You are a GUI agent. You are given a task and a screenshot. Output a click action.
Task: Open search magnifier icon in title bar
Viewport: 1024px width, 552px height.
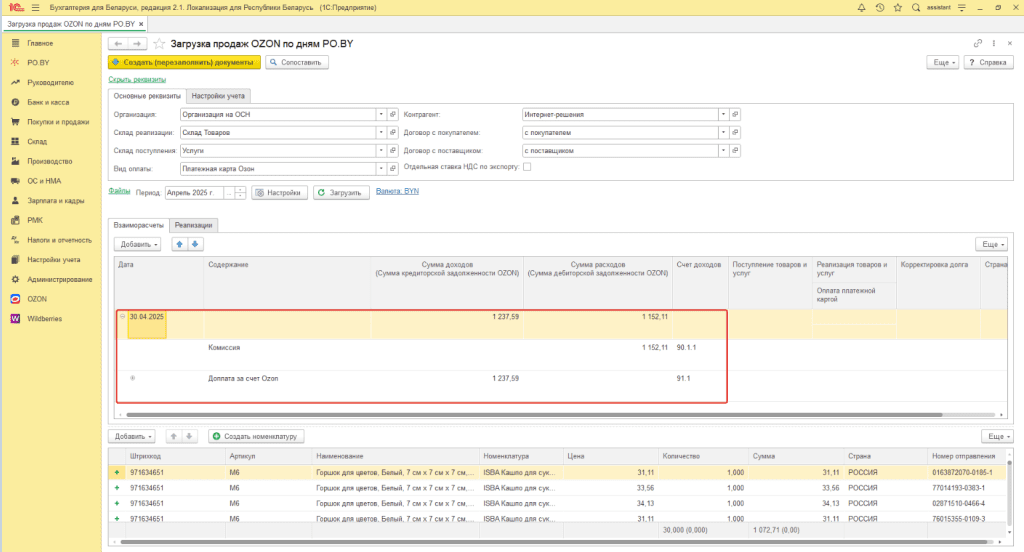[916, 8]
